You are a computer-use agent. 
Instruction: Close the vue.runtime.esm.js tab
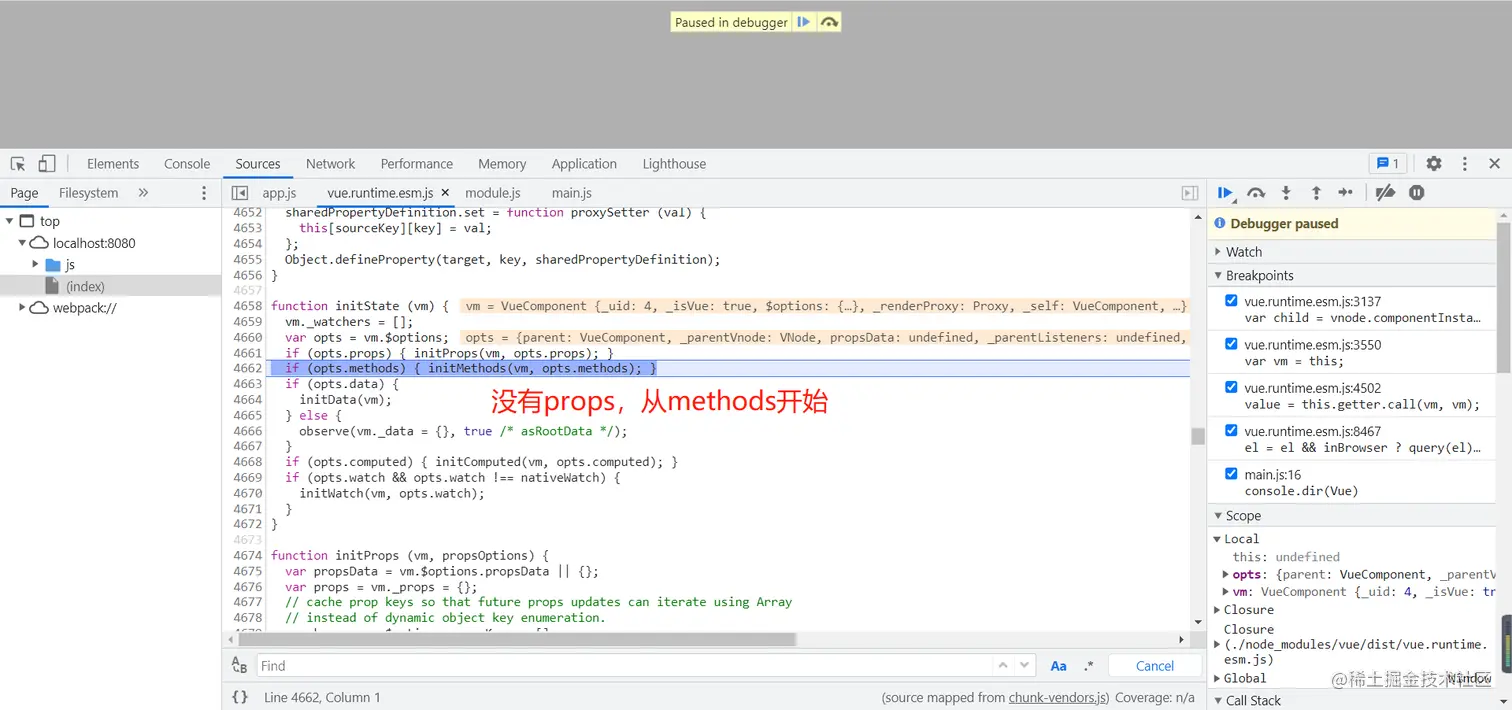tap(445, 193)
